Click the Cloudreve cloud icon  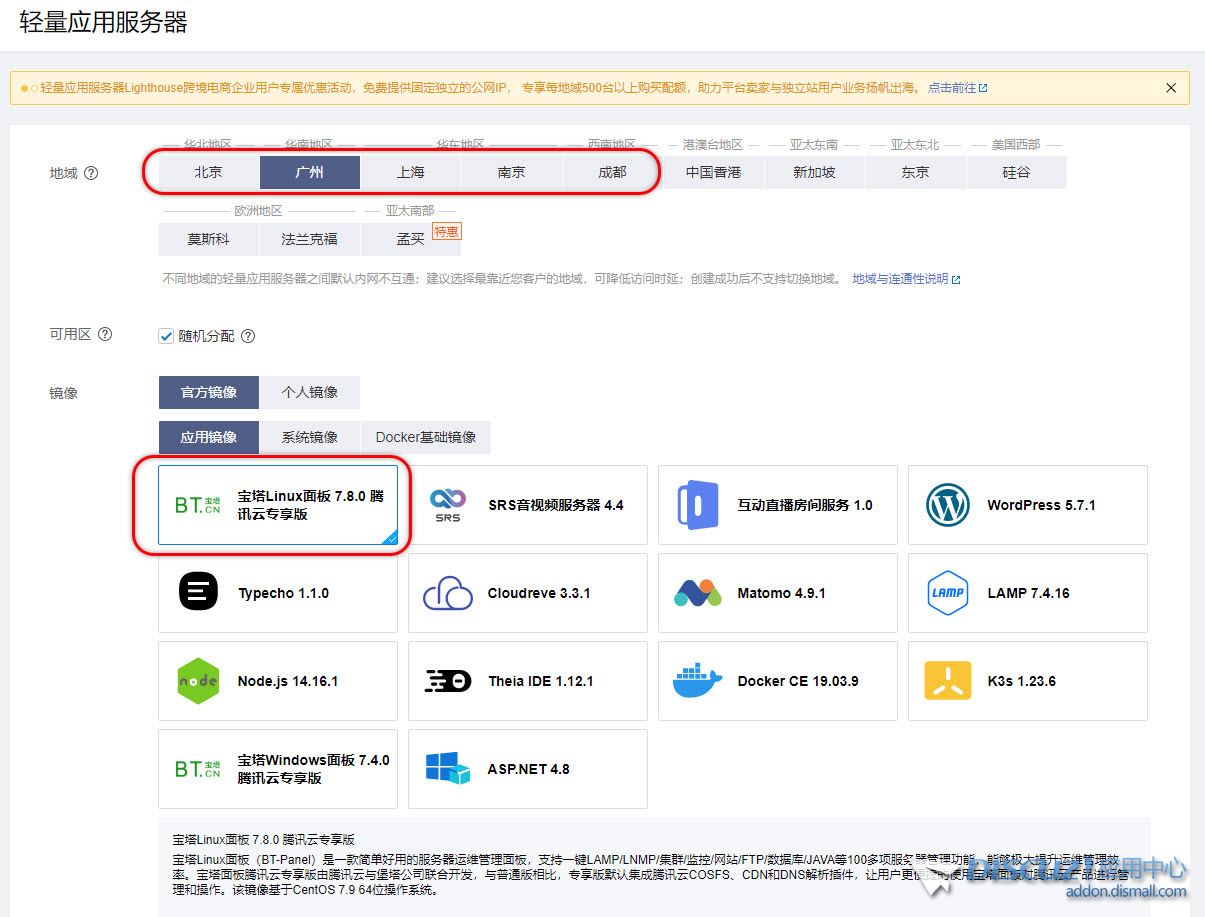448,593
